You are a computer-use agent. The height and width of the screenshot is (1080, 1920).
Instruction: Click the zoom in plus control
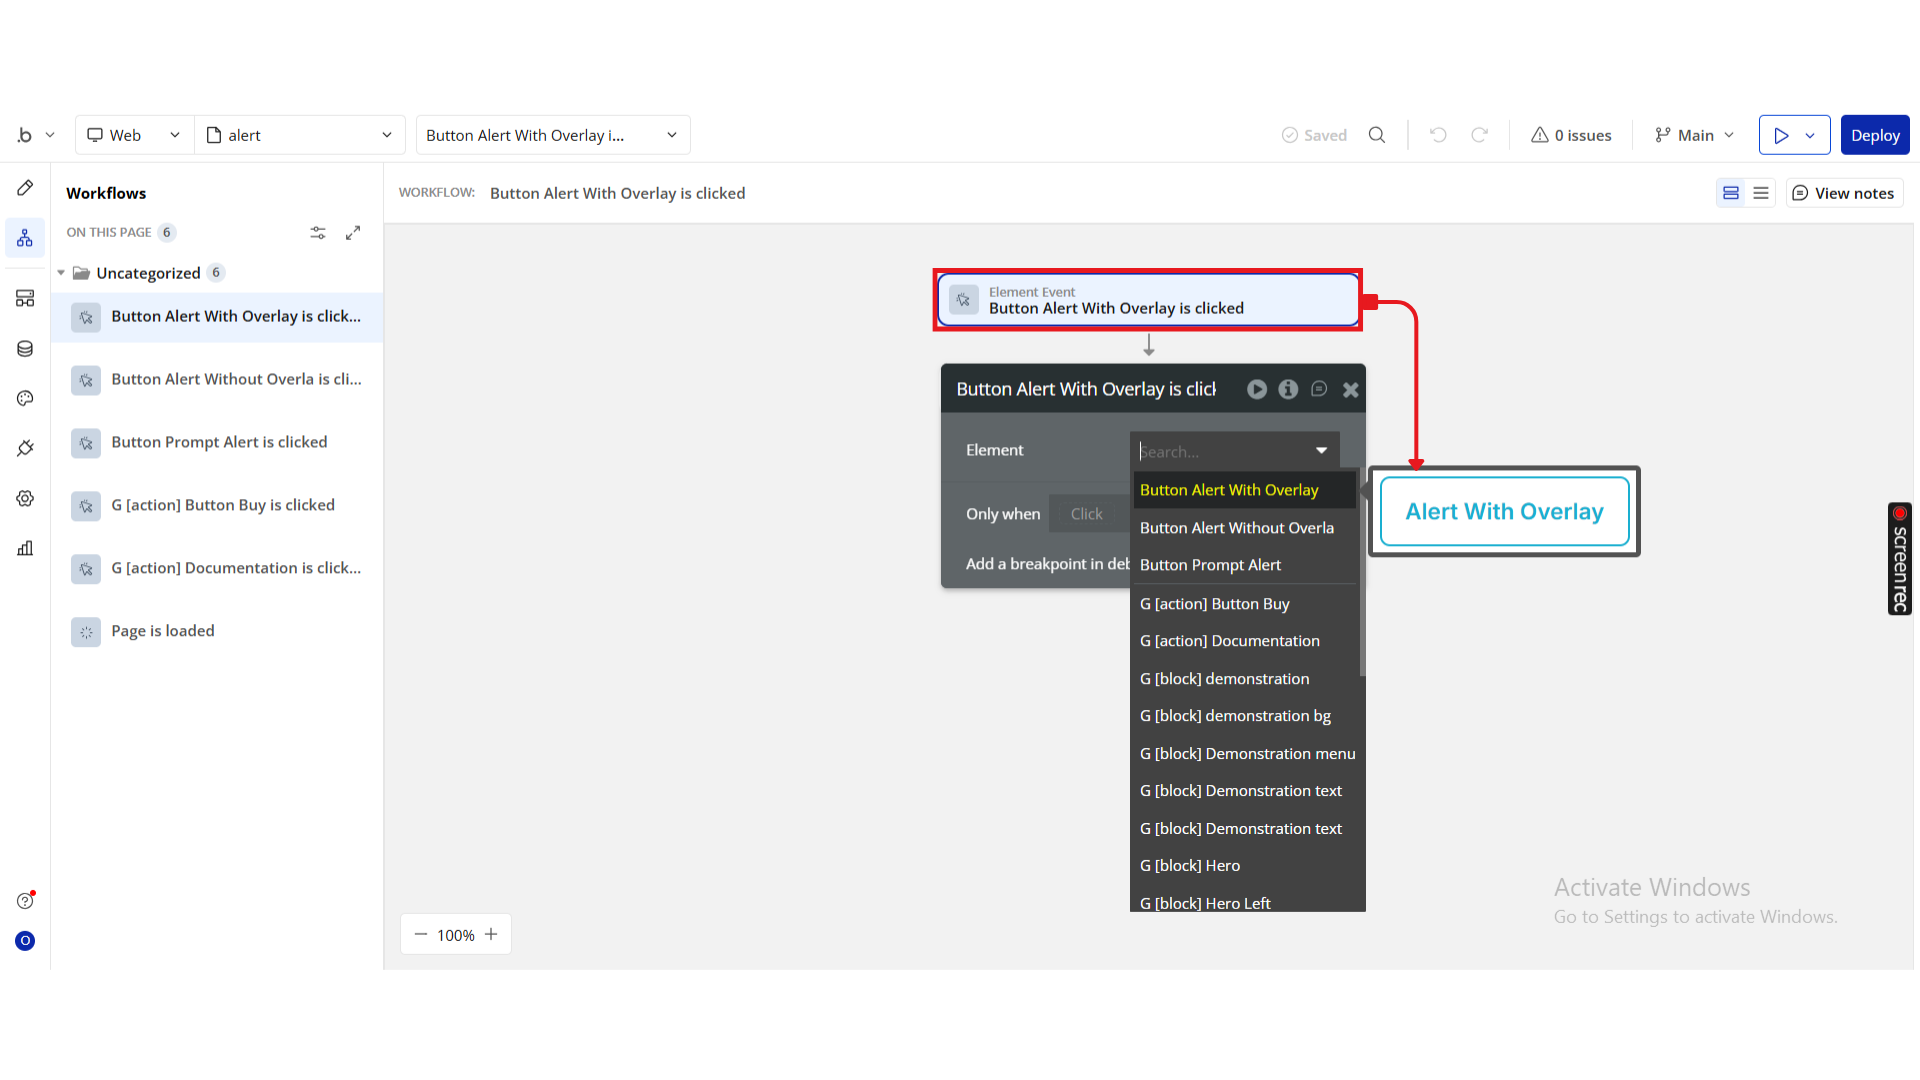(491, 934)
